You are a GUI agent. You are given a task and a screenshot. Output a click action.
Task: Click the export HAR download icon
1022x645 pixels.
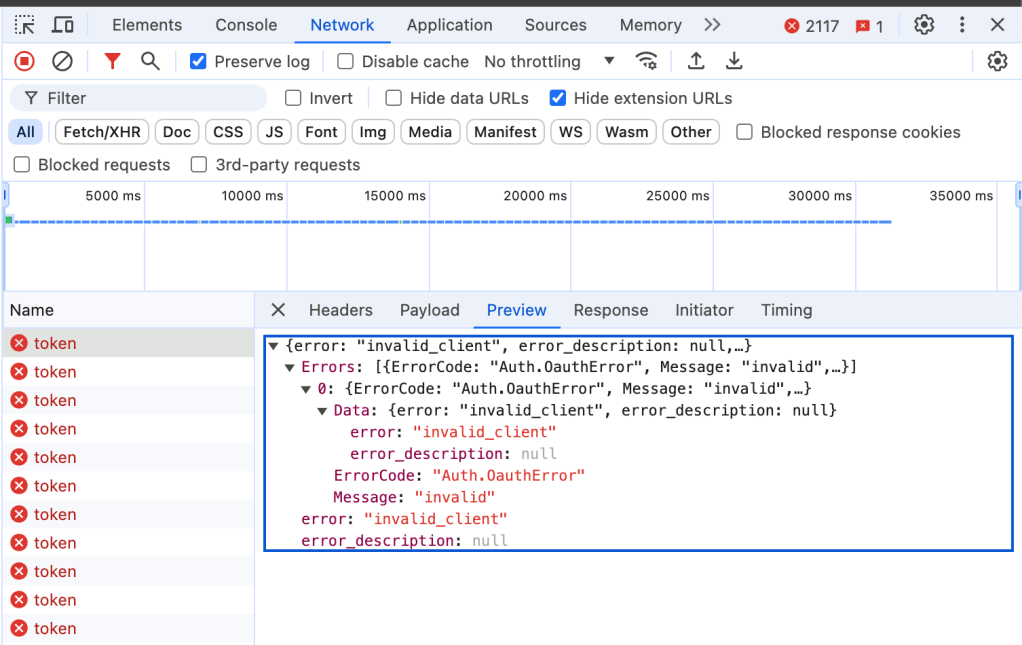(x=734, y=62)
